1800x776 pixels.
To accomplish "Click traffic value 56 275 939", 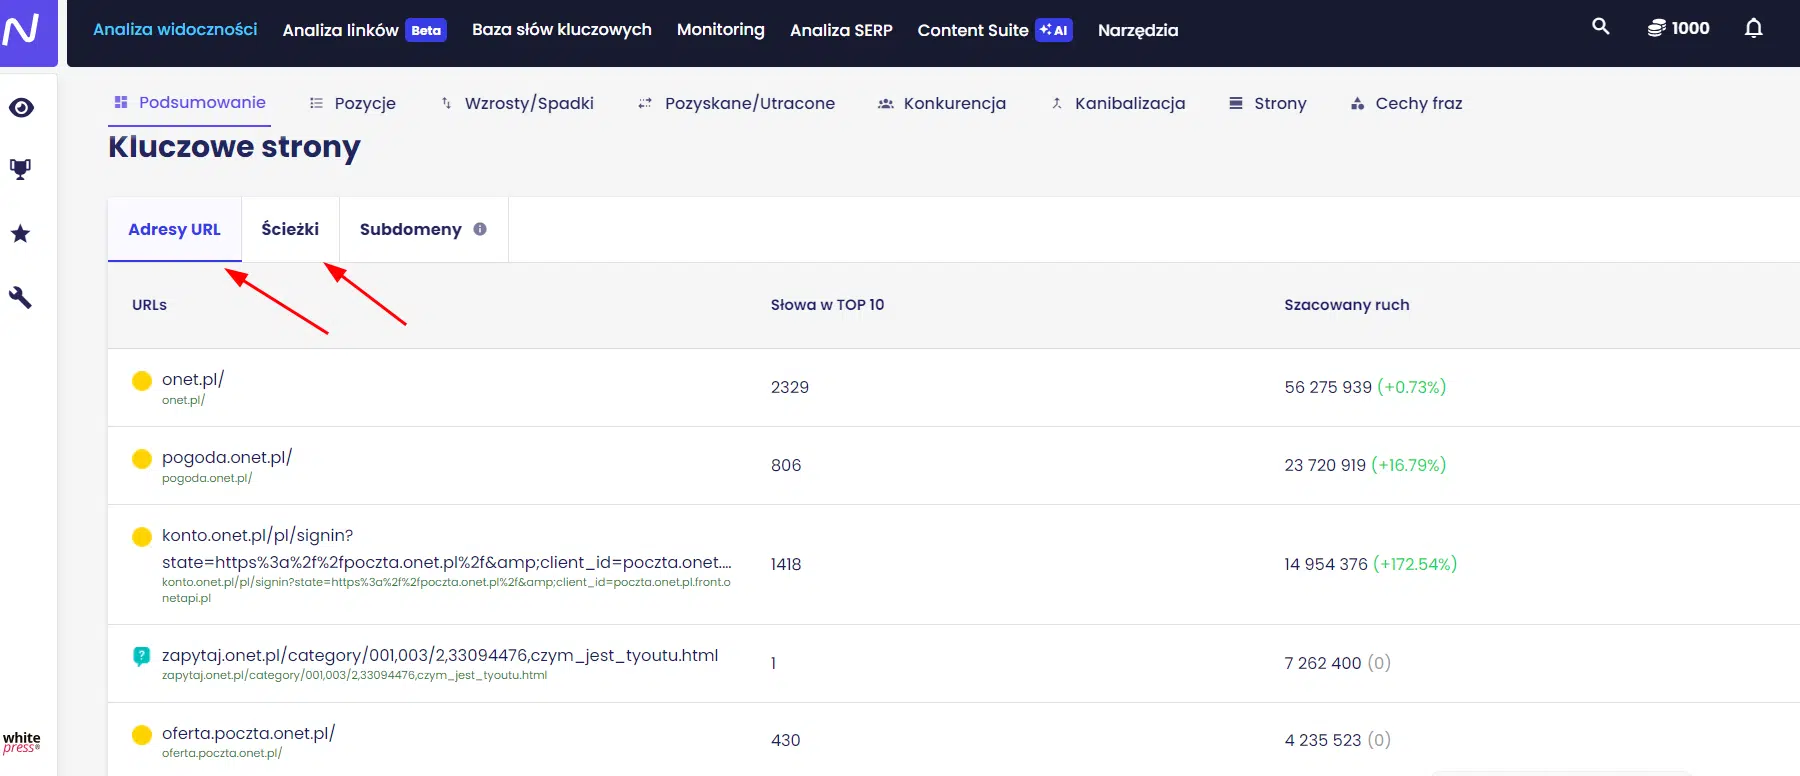I will point(1328,387).
